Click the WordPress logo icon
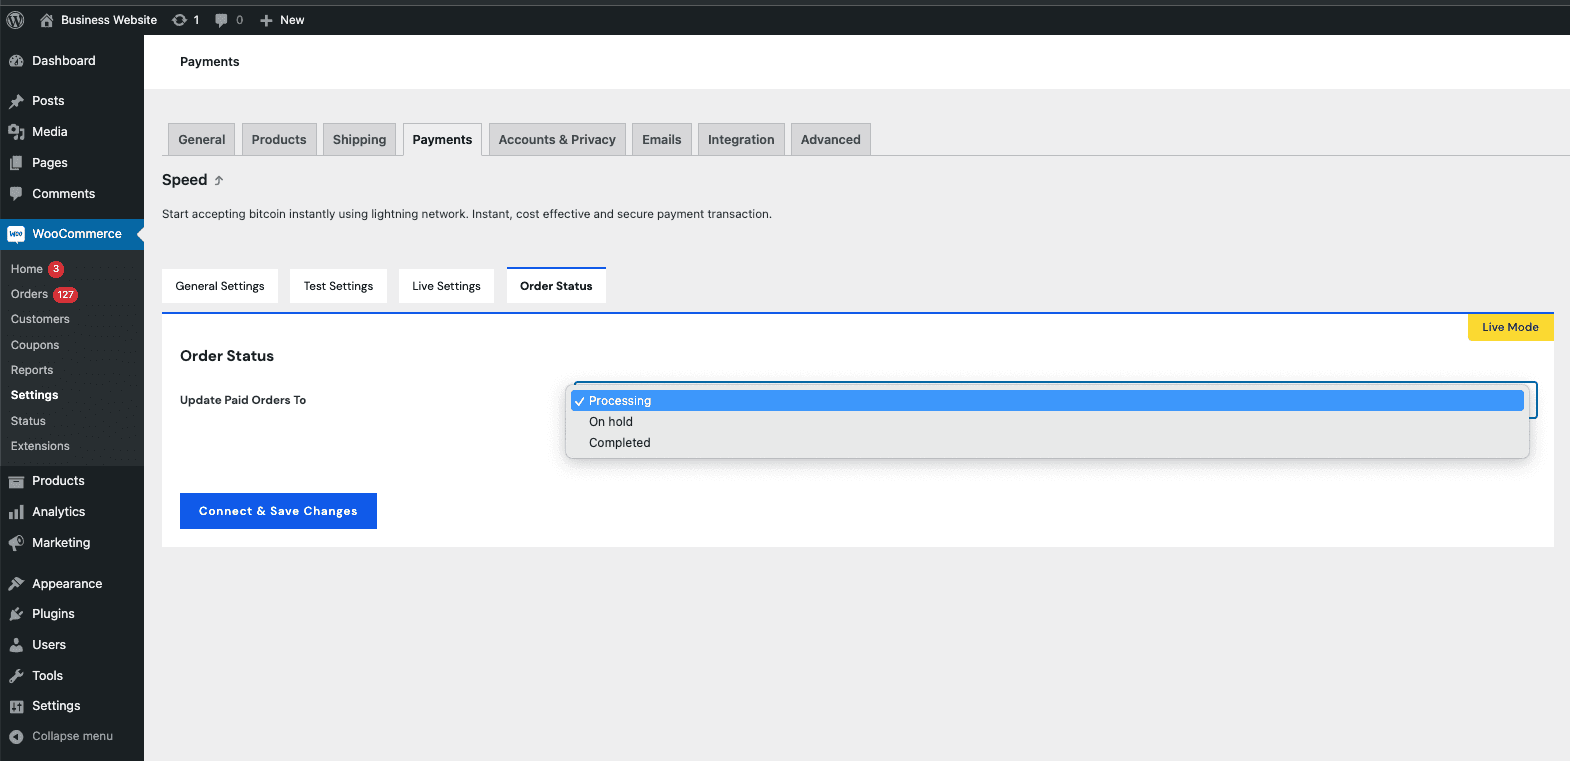 [x=15, y=20]
